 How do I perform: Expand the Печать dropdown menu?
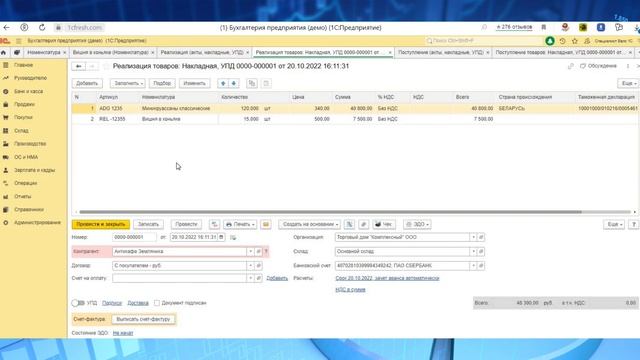(240, 224)
